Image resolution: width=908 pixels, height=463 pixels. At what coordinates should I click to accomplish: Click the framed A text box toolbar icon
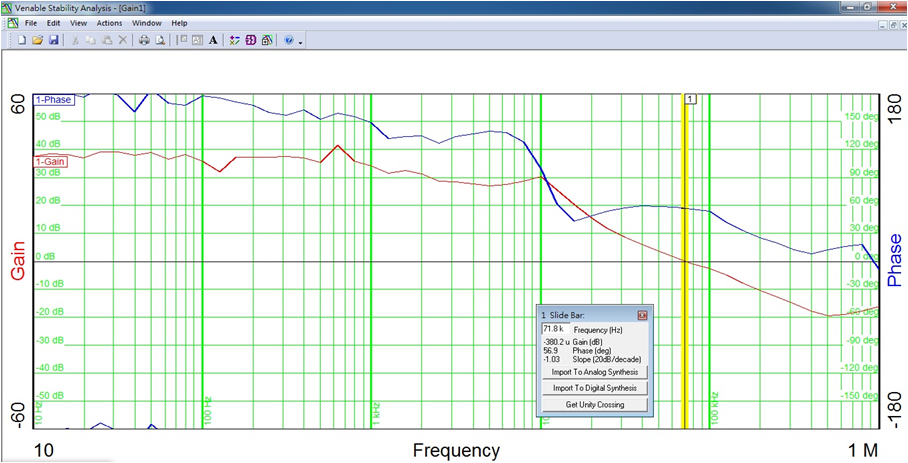(197, 41)
